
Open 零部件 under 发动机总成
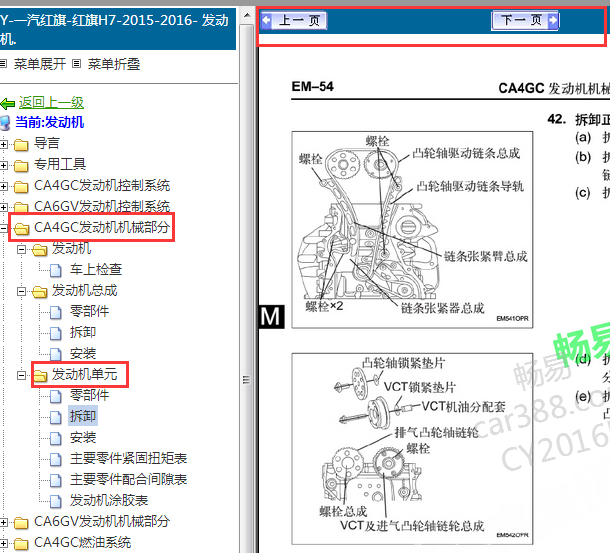coord(89,311)
